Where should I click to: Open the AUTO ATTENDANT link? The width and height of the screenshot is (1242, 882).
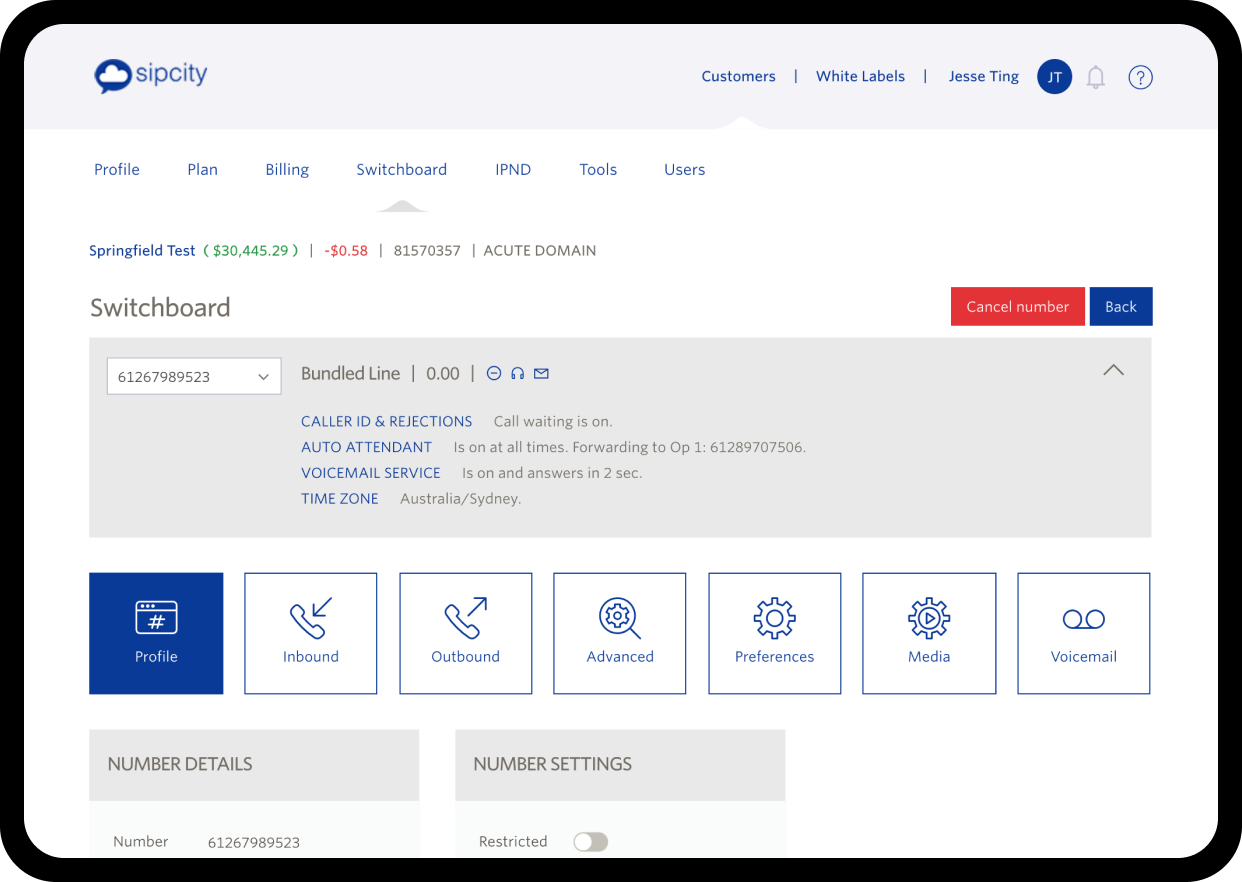click(x=366, y=447)
